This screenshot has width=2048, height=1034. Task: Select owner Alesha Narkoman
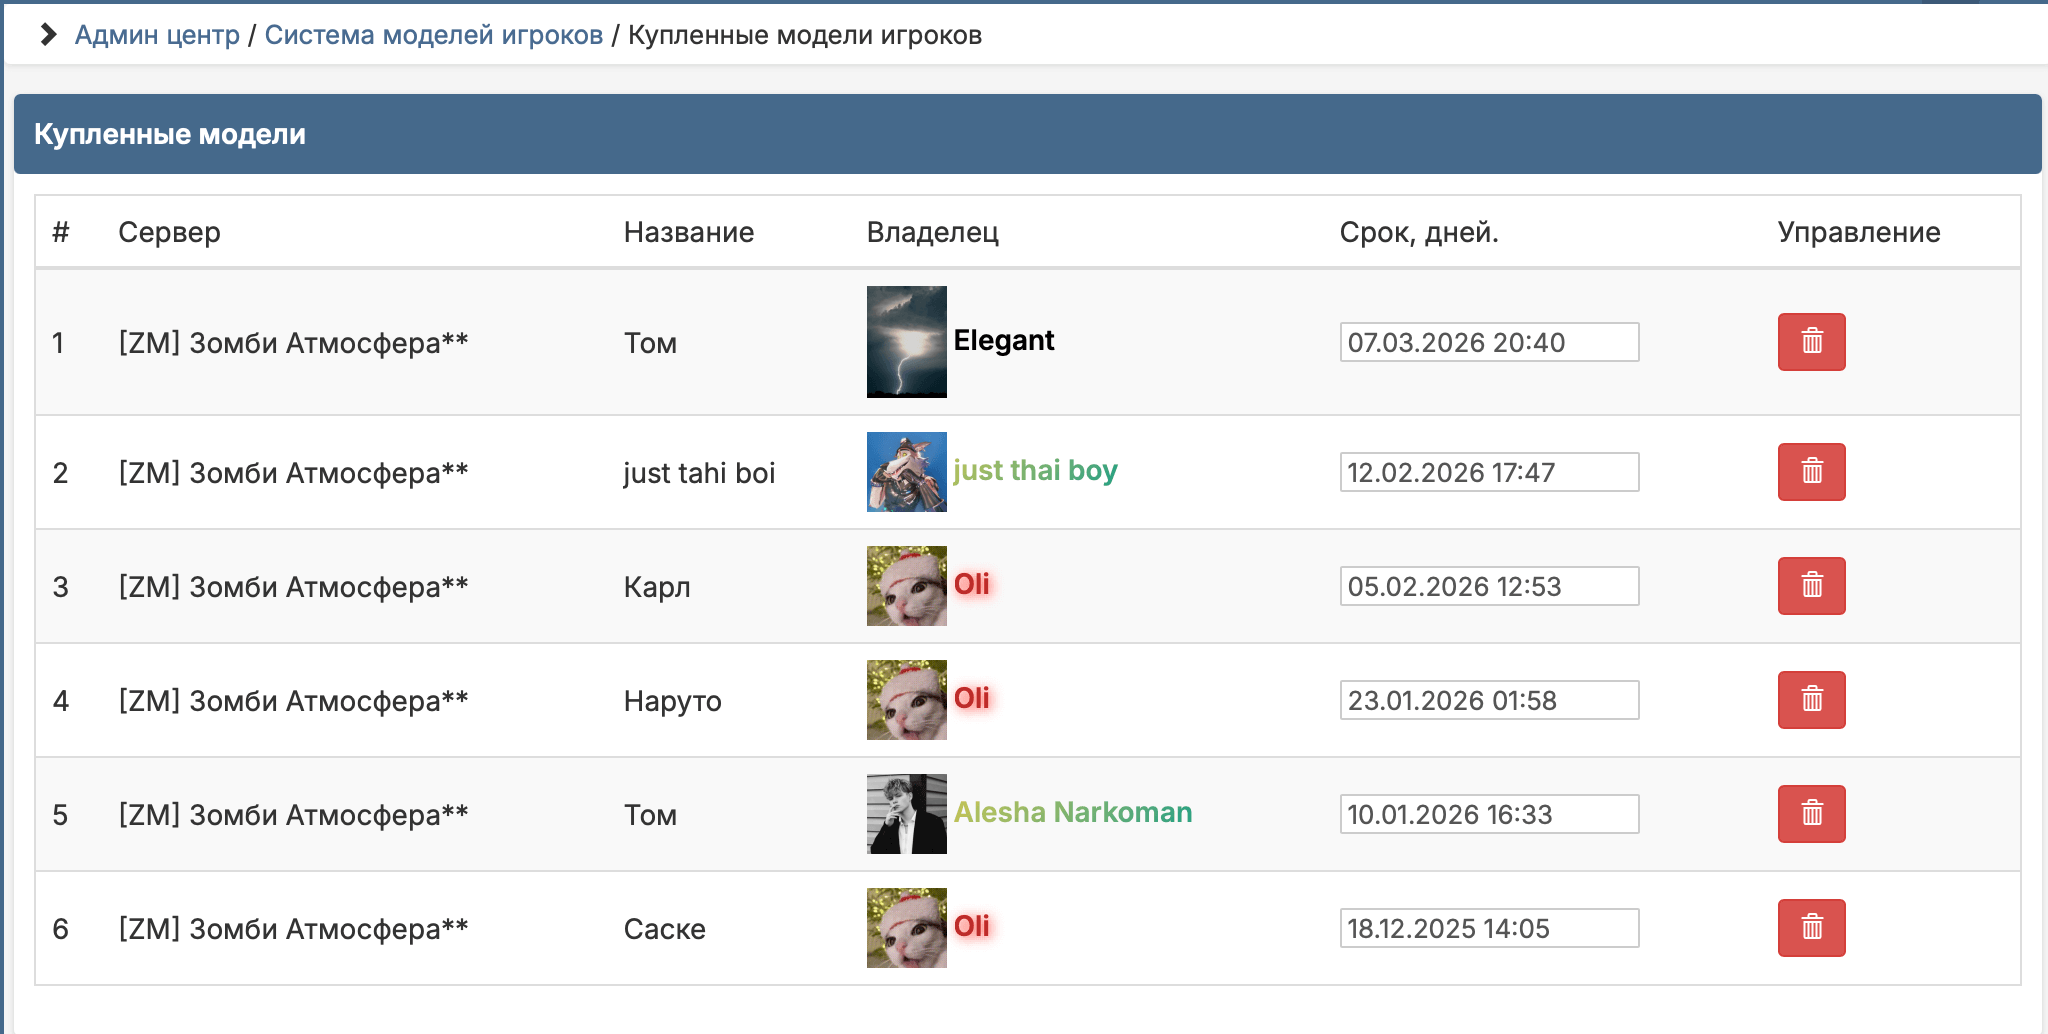[1073, 813]
